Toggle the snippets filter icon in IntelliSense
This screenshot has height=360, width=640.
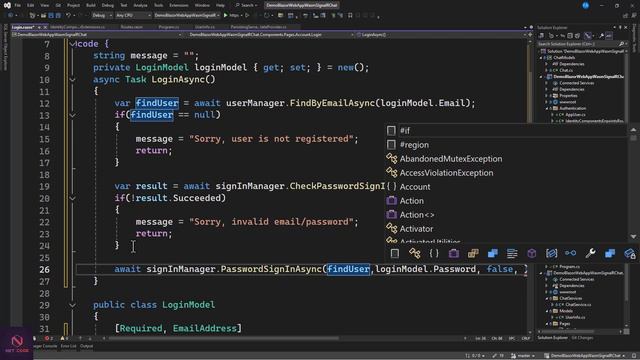395,253
